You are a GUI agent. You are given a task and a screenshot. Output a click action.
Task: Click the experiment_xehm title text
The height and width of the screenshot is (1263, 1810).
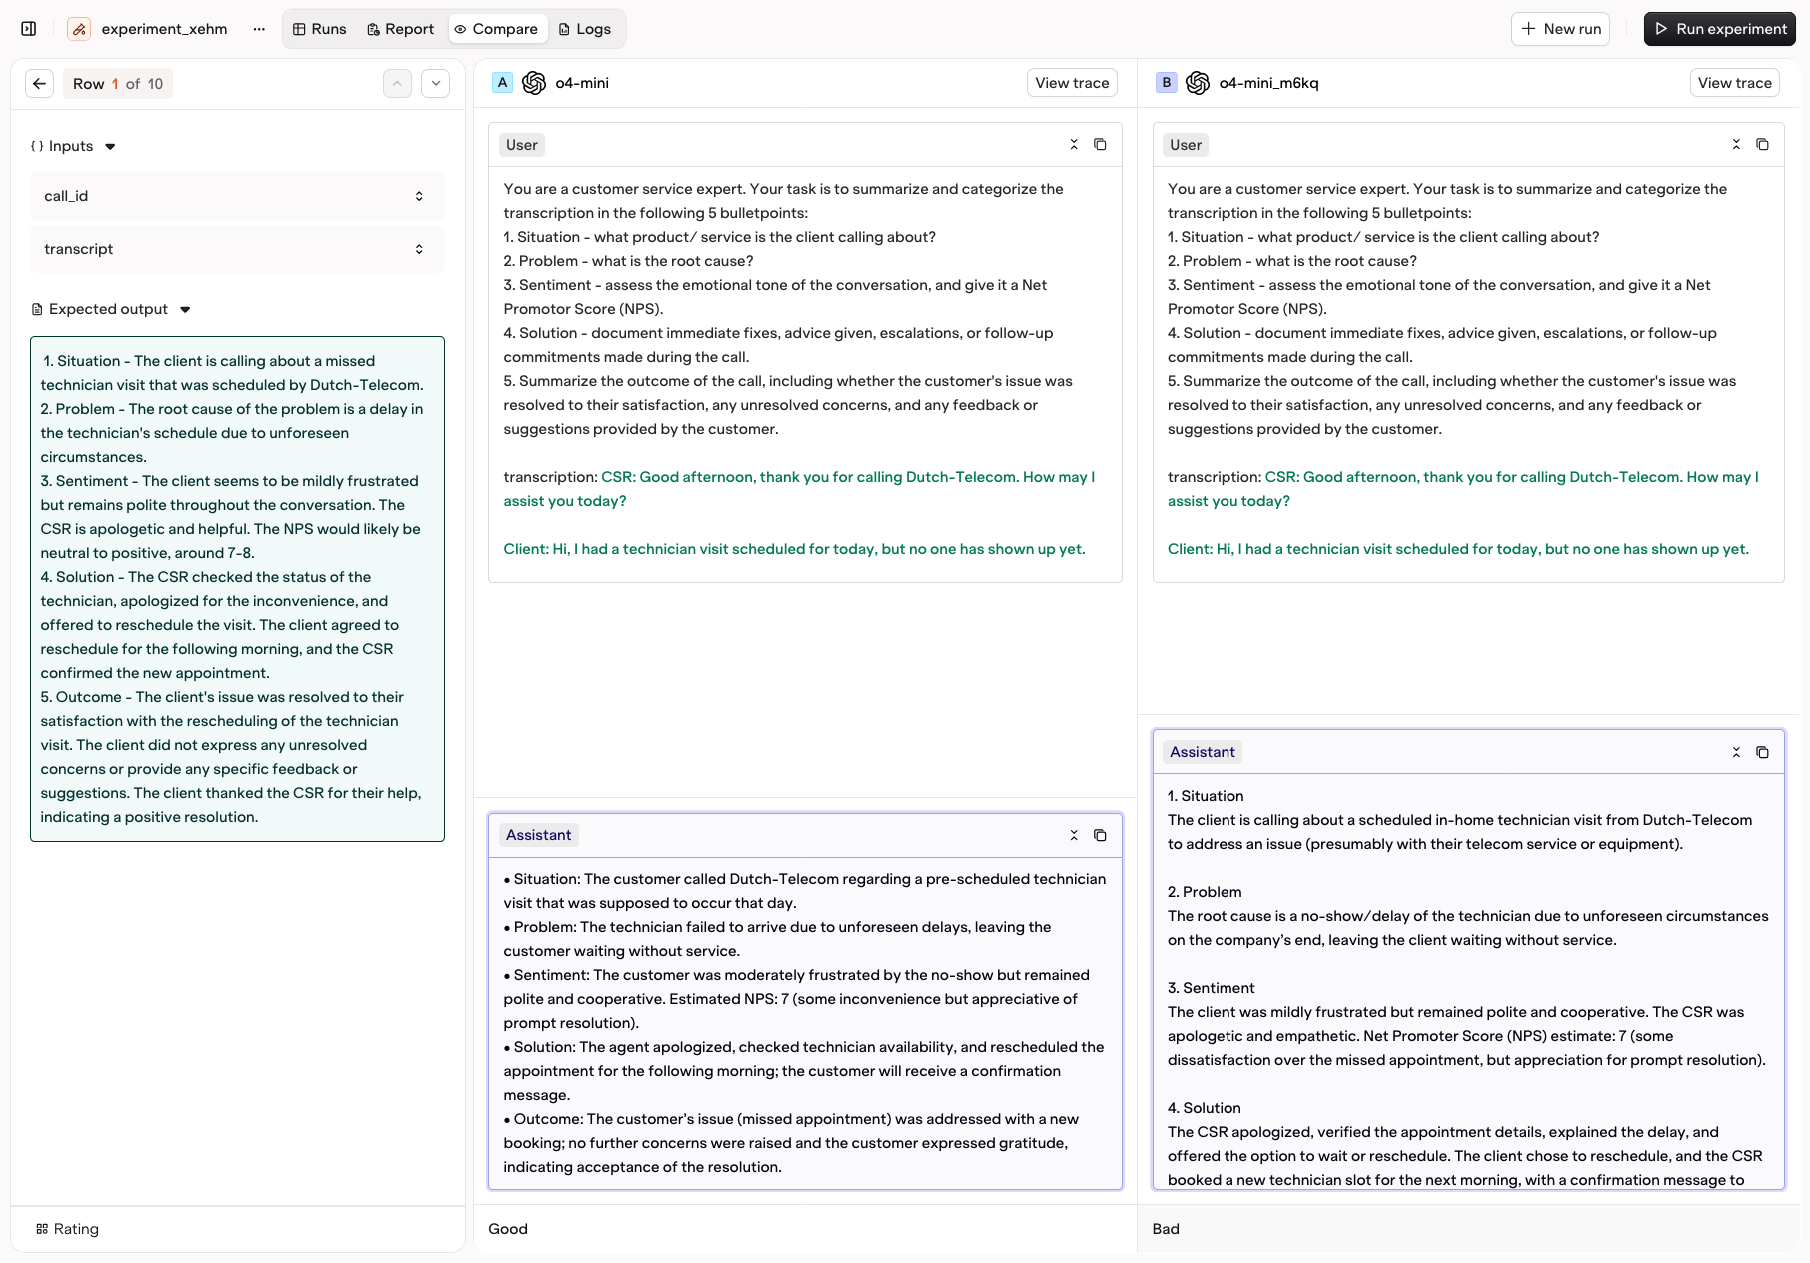(x=164, y=29)
